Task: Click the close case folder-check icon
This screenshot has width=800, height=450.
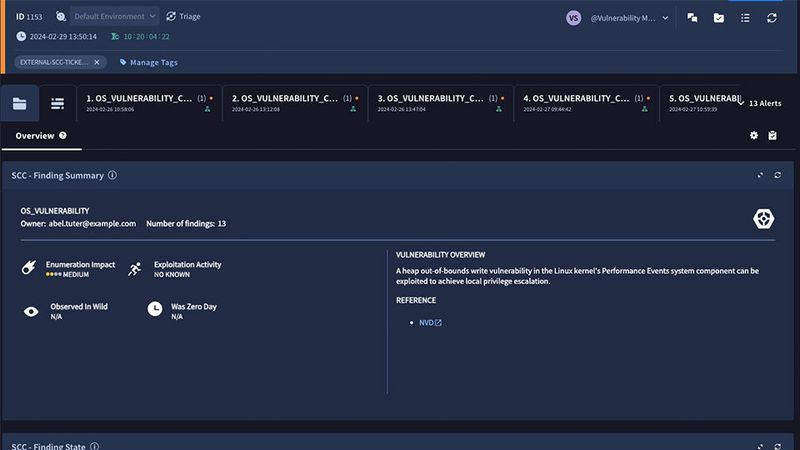Action: pyautogui.click(x=719, y=18)
